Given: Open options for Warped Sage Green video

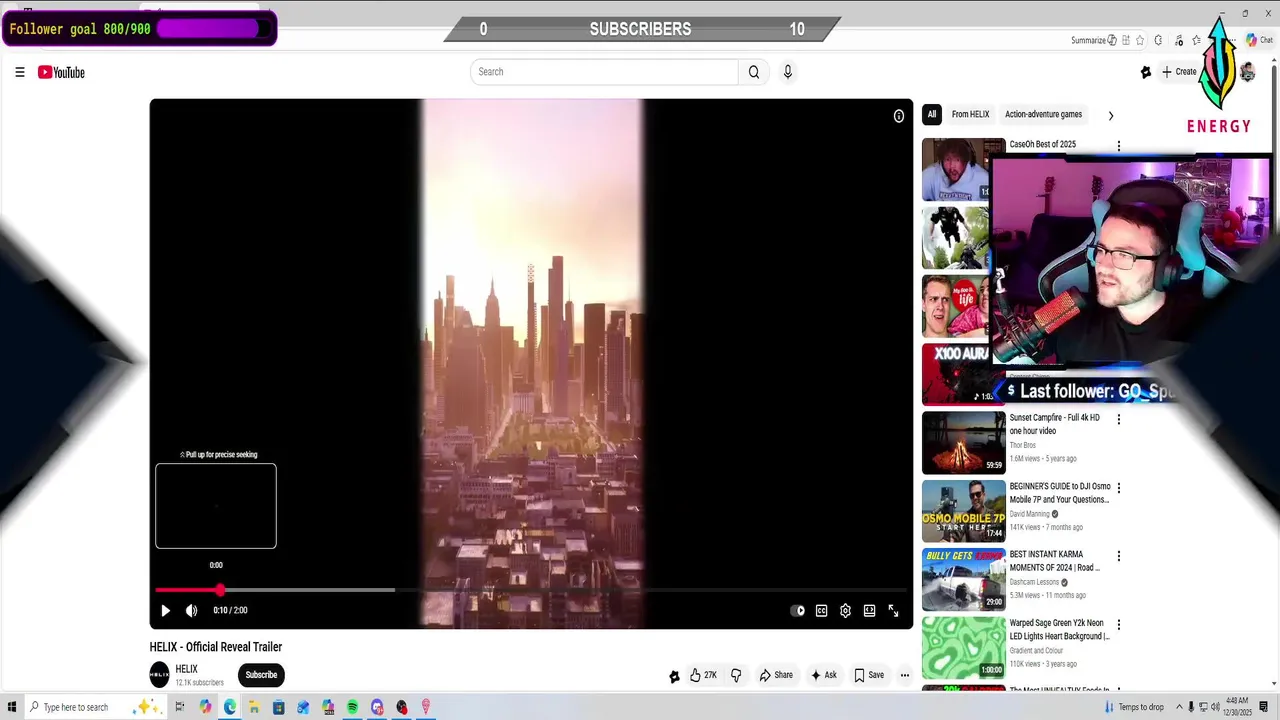Looking at the screenshot, I should click(x=1119, y=625).
